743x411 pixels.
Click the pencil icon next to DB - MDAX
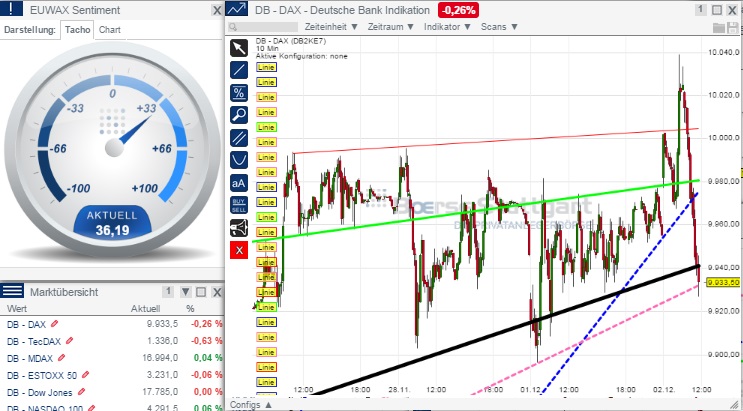[x=61, y=358]
